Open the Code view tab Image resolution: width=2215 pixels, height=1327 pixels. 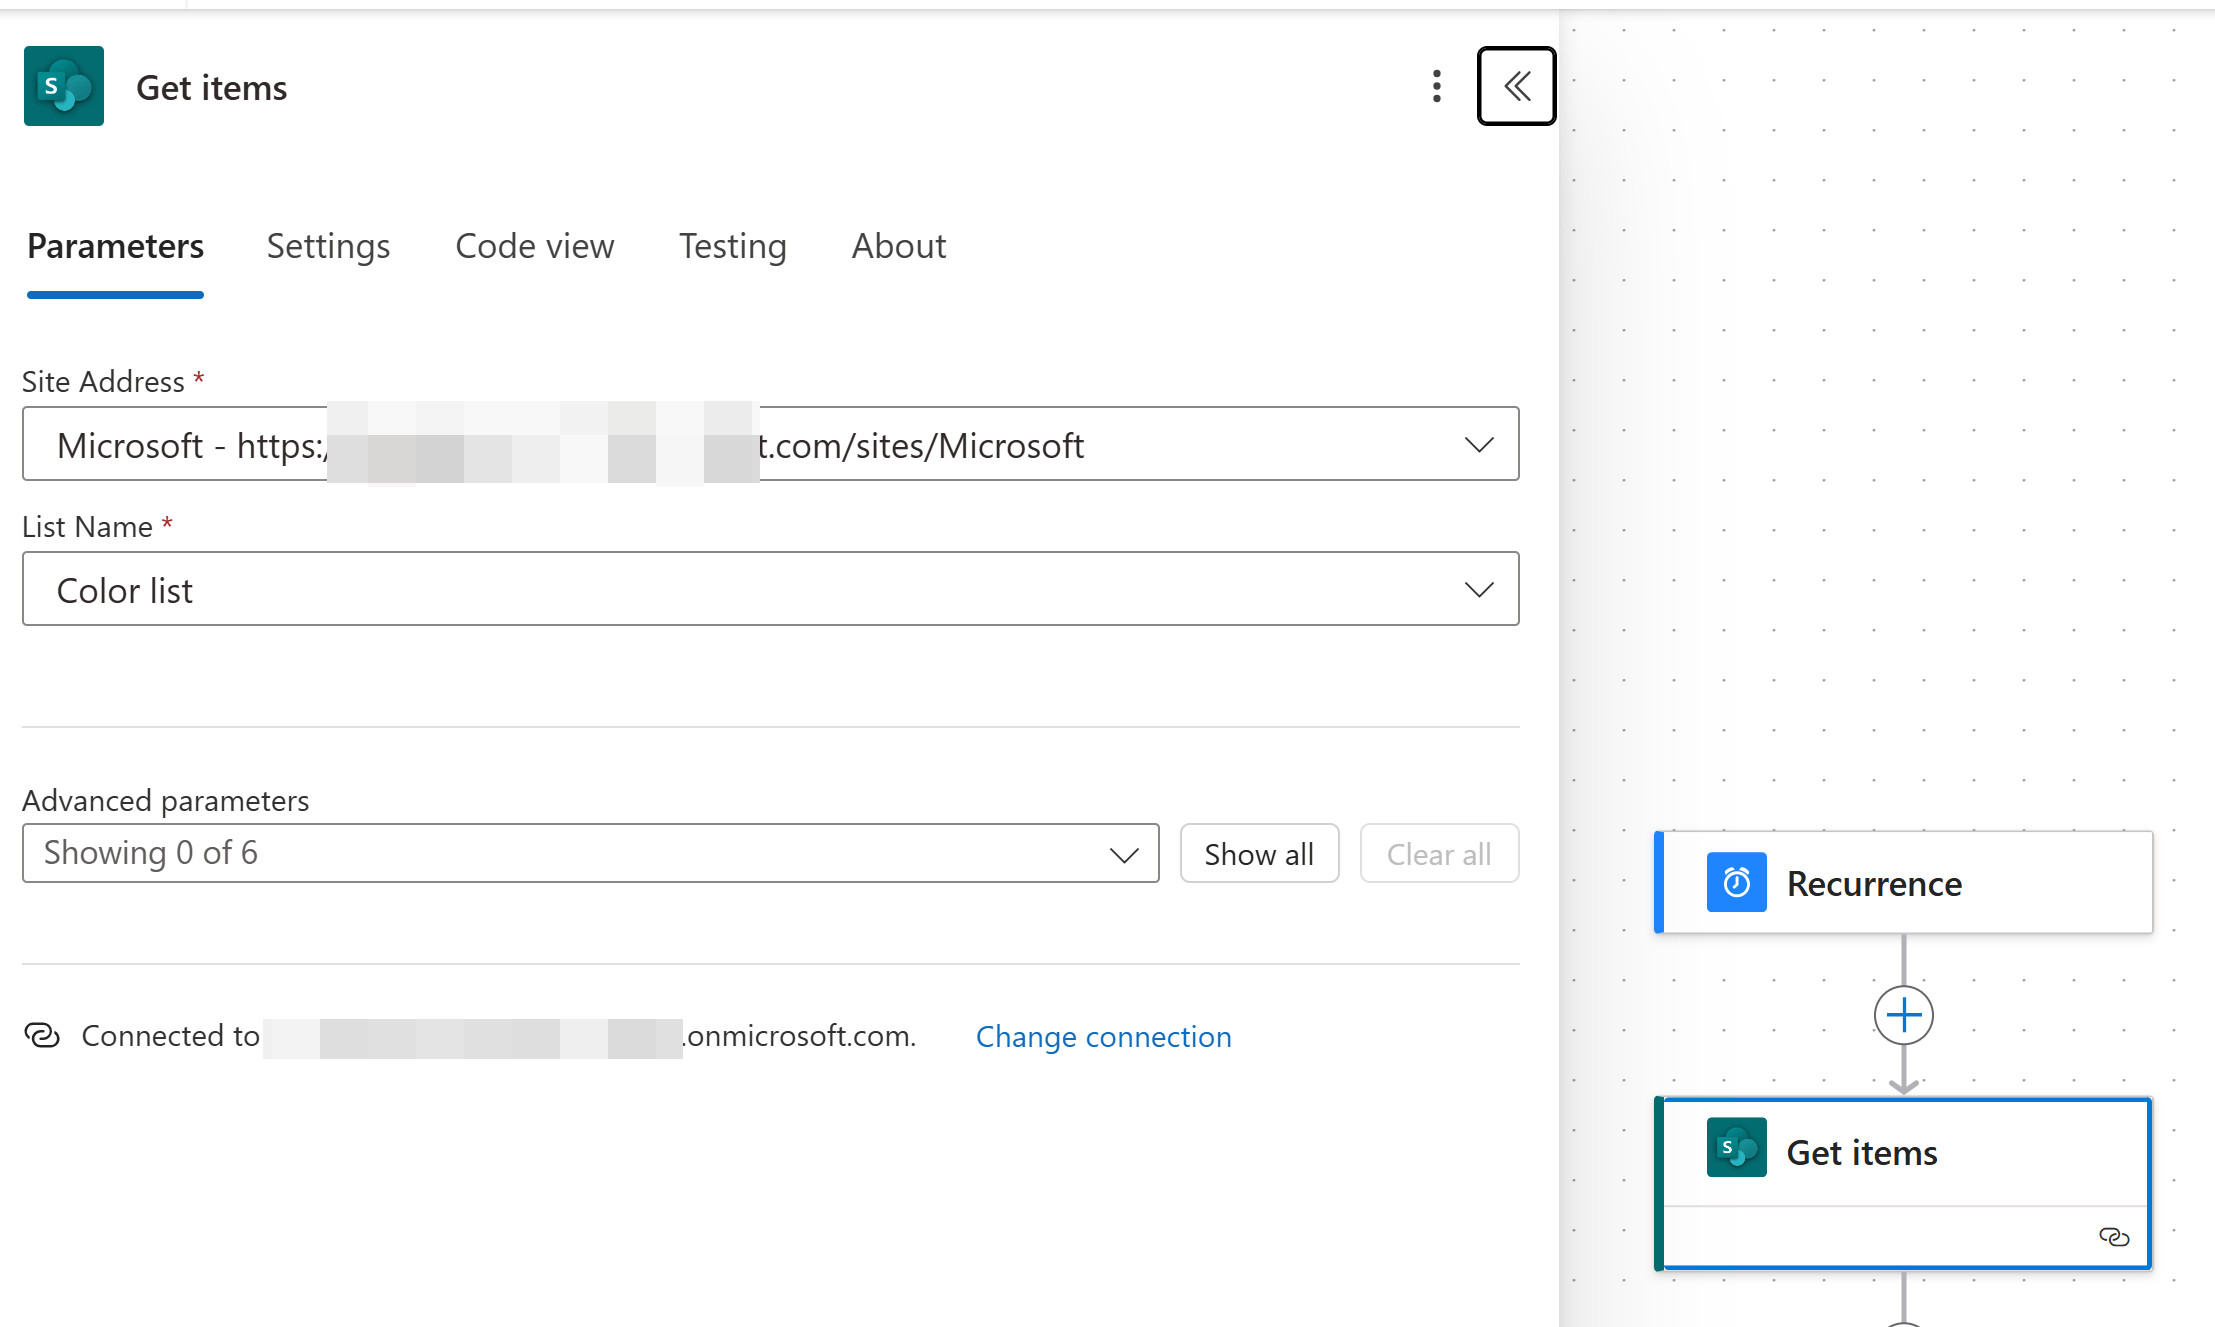(534, 246)
